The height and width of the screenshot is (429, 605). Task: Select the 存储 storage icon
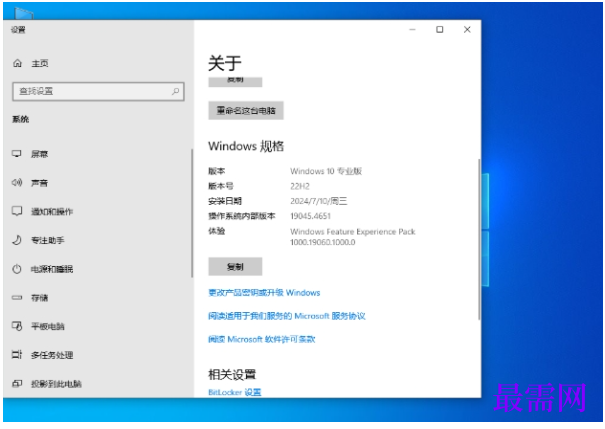[17, 297]
